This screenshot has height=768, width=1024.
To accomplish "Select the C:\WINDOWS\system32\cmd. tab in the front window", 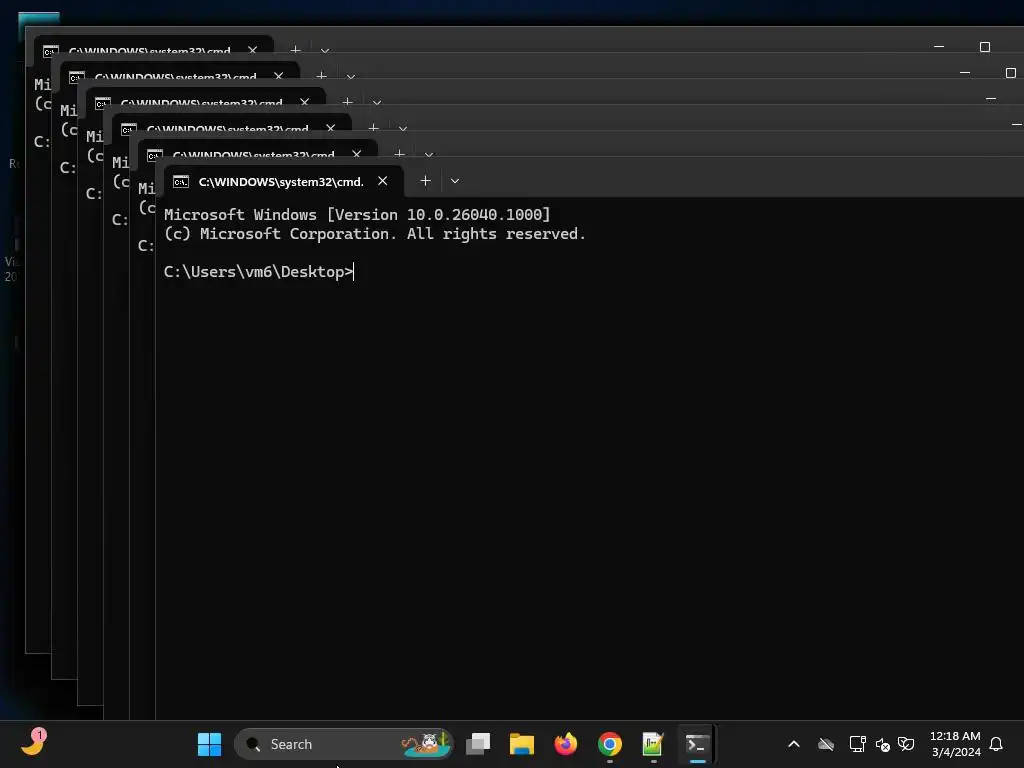I will (x=283, y=181).
